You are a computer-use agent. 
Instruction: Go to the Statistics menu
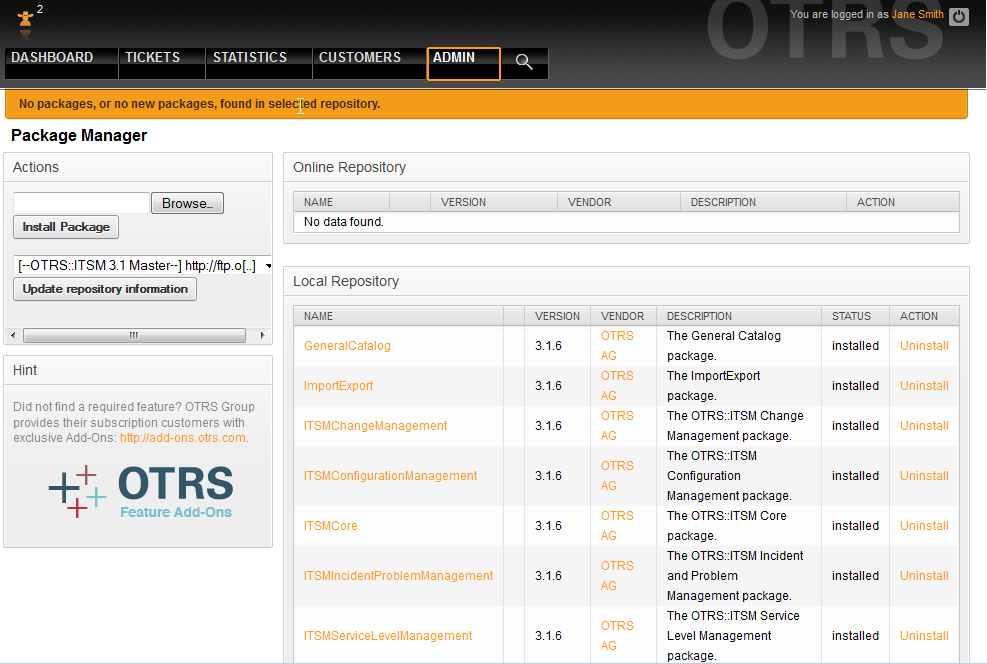[250, 58]
